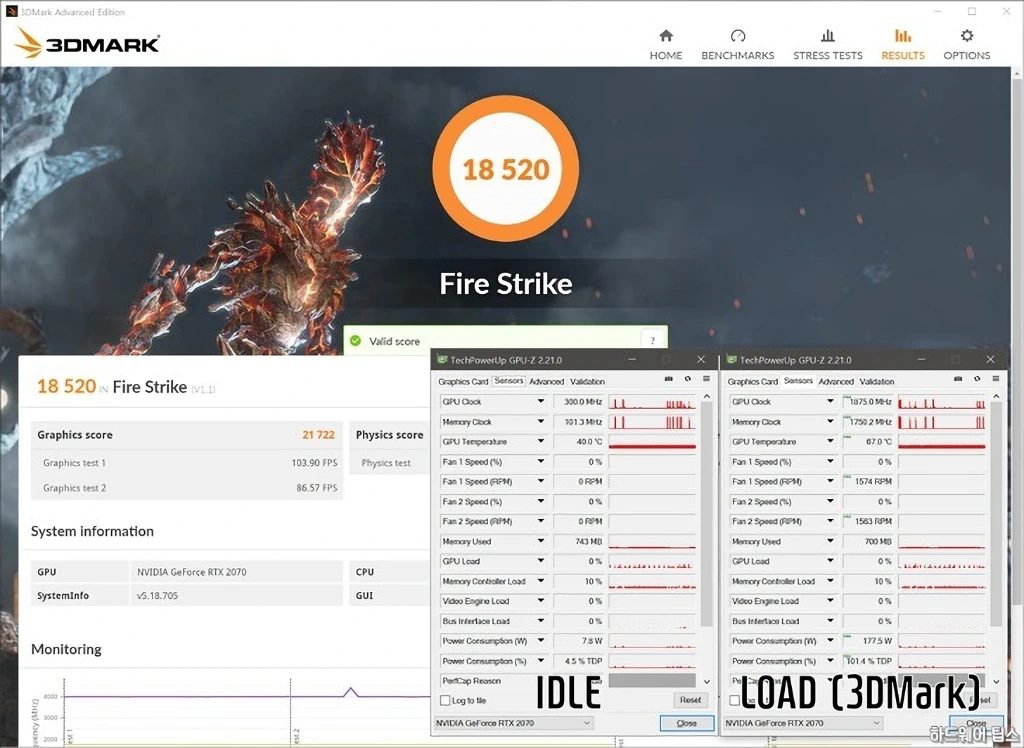Switch to Graphics Card tab in load GPU-Z
The width and height of the screenshot is (1024, 748).
pyautogui.click(x=752, y=382)
